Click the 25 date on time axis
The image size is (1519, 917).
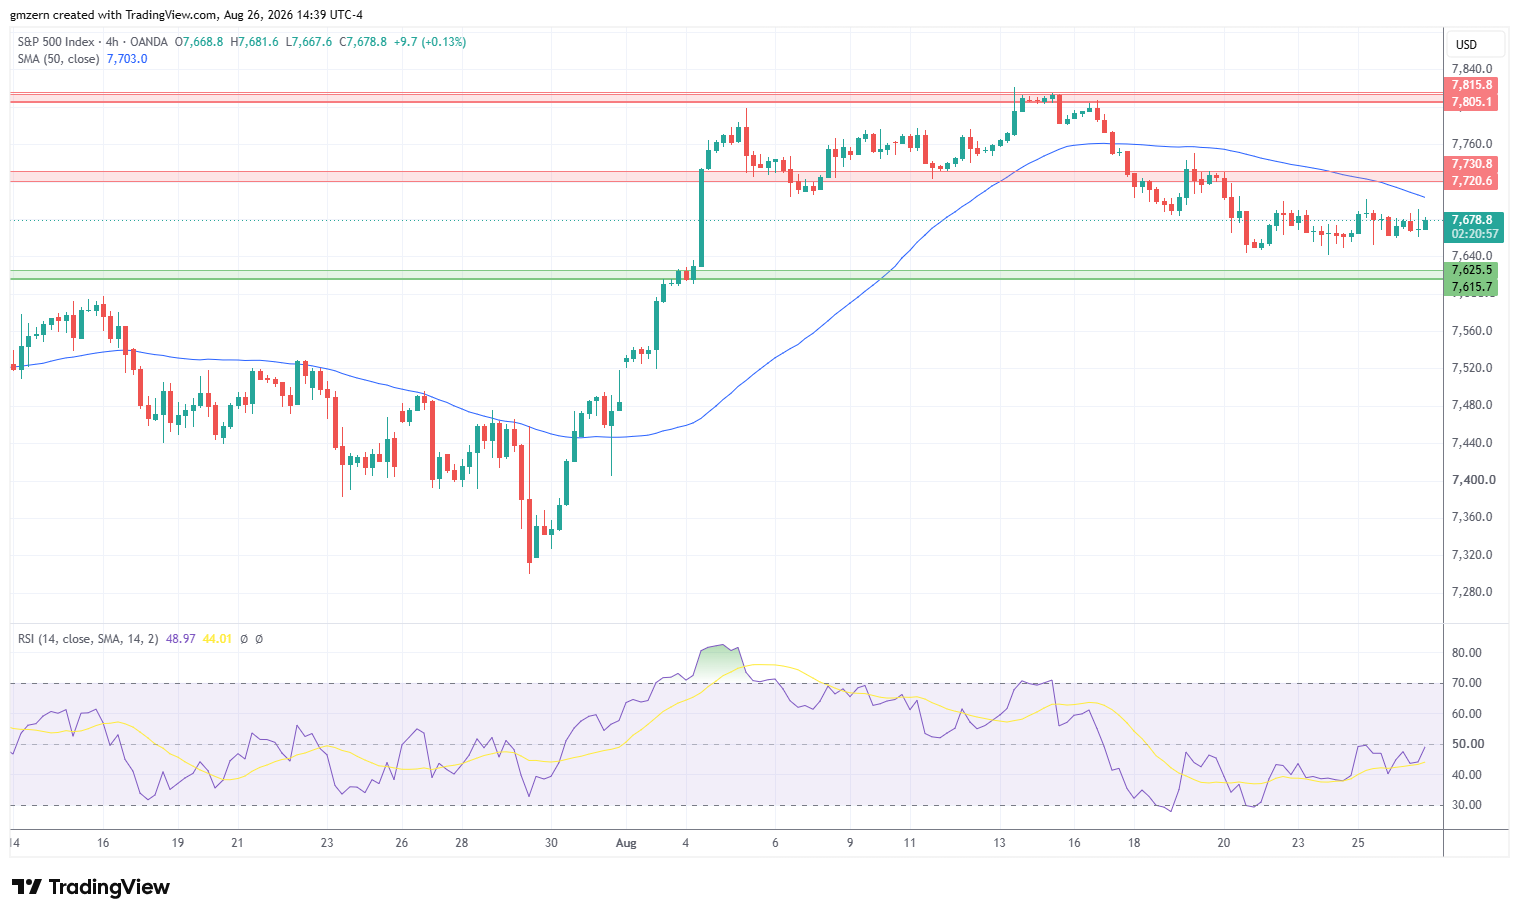pos(1358,843)
